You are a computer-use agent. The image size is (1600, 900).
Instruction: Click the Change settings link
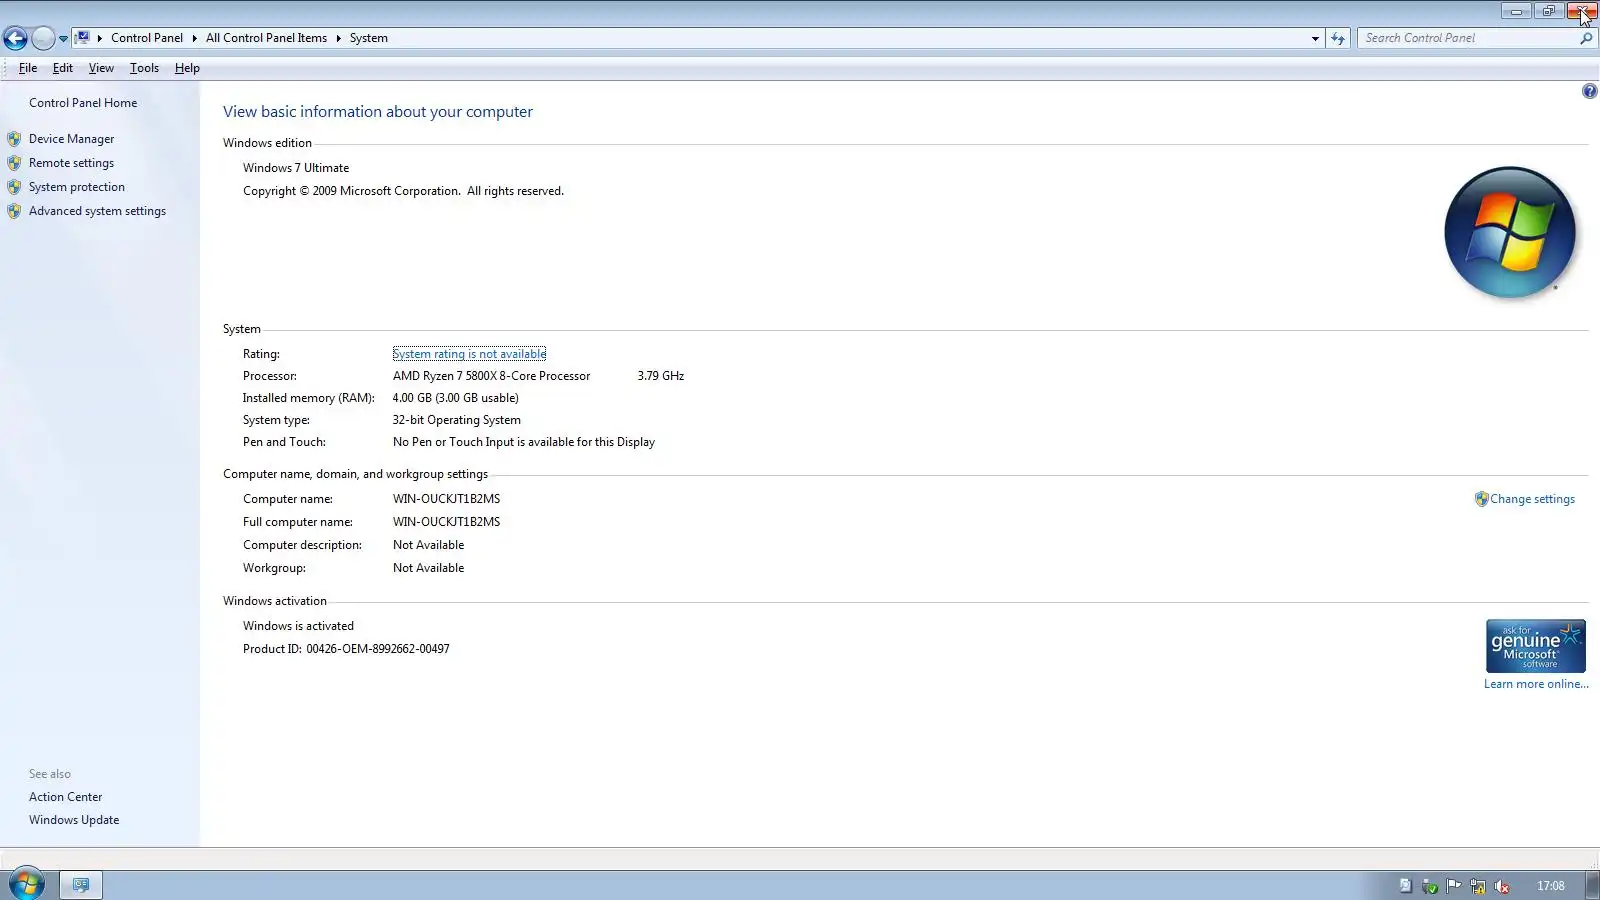(x=1532, y=499)
